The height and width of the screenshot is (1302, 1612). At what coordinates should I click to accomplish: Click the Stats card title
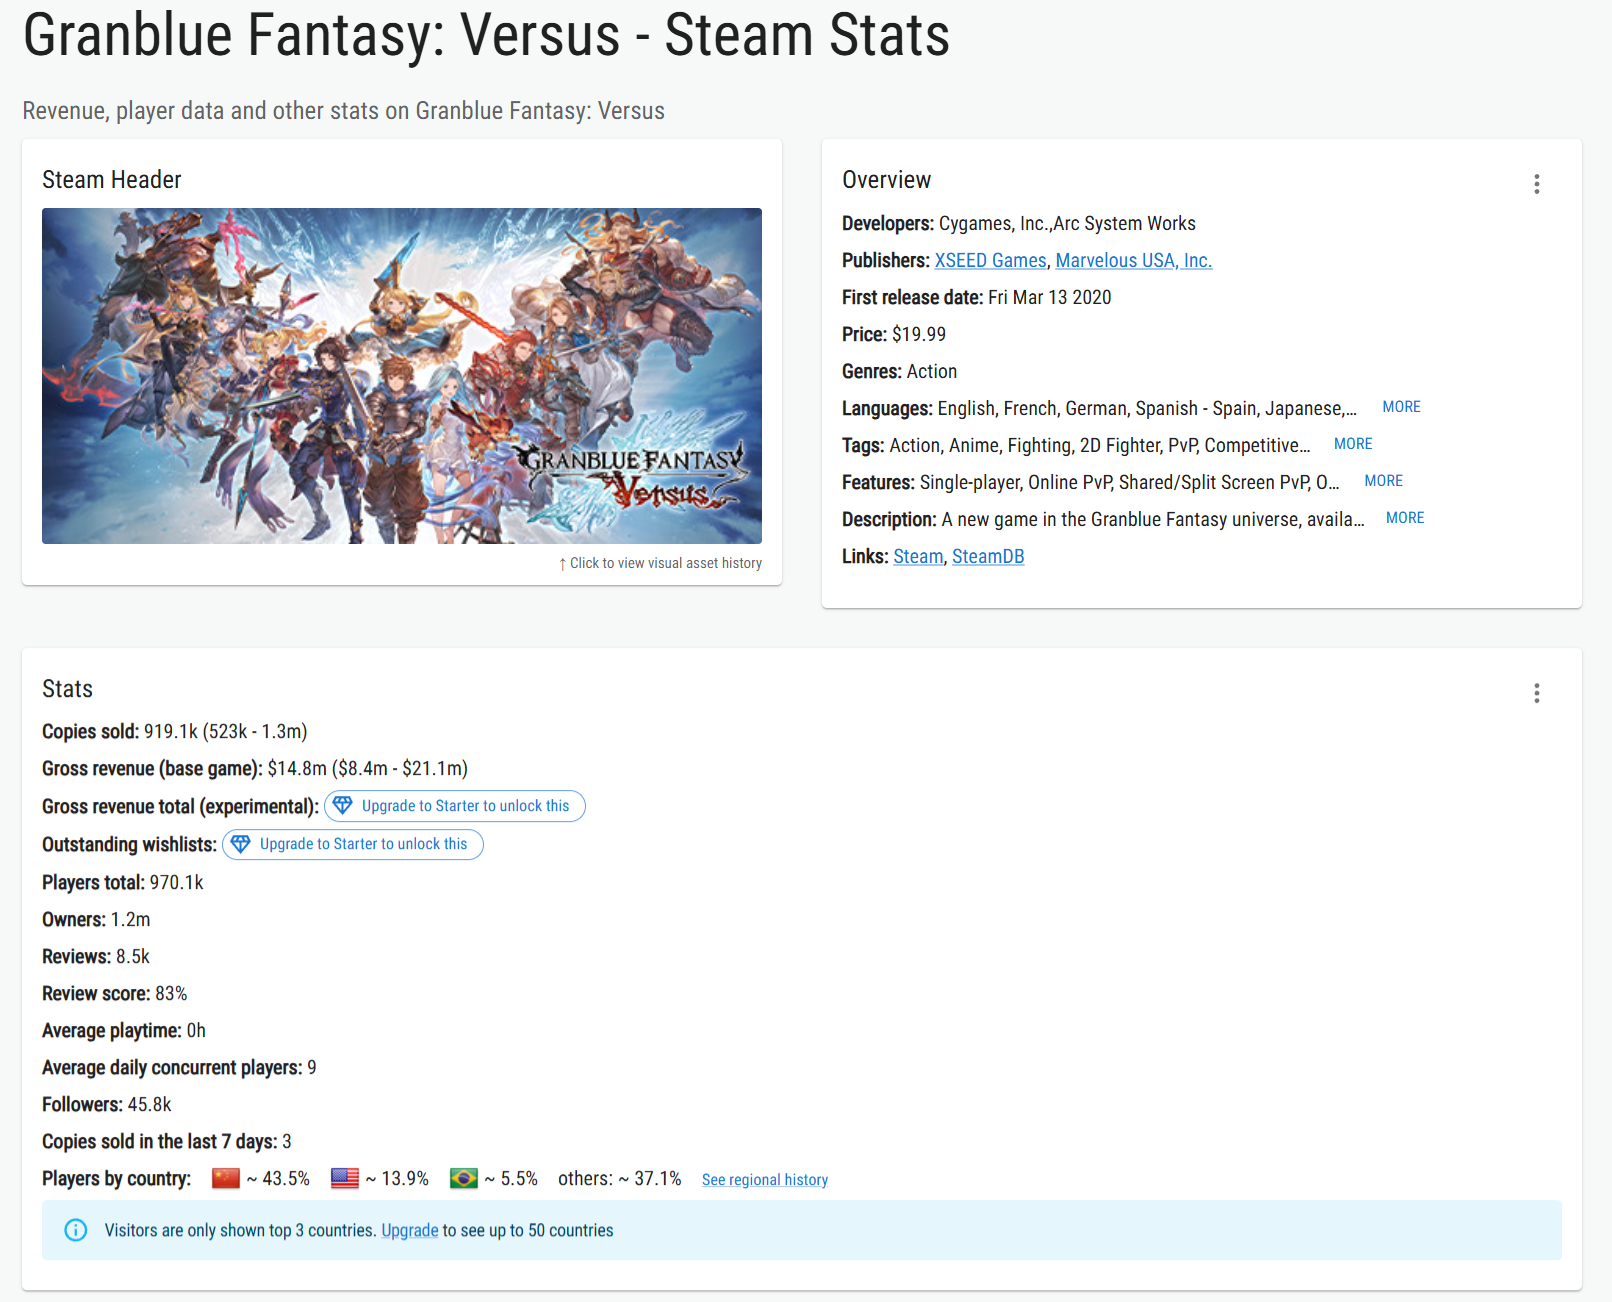point(67,689)
